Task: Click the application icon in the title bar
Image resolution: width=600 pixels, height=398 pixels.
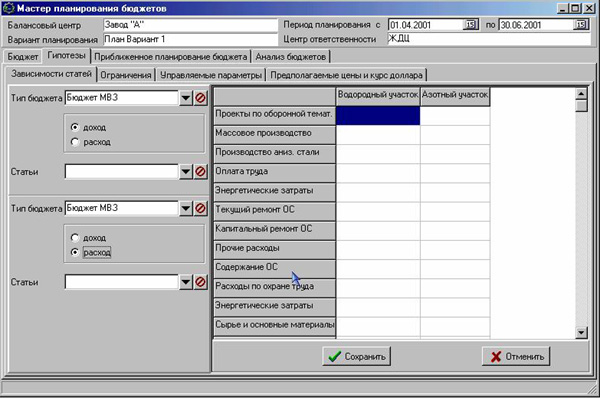Action: click(8, 8)
